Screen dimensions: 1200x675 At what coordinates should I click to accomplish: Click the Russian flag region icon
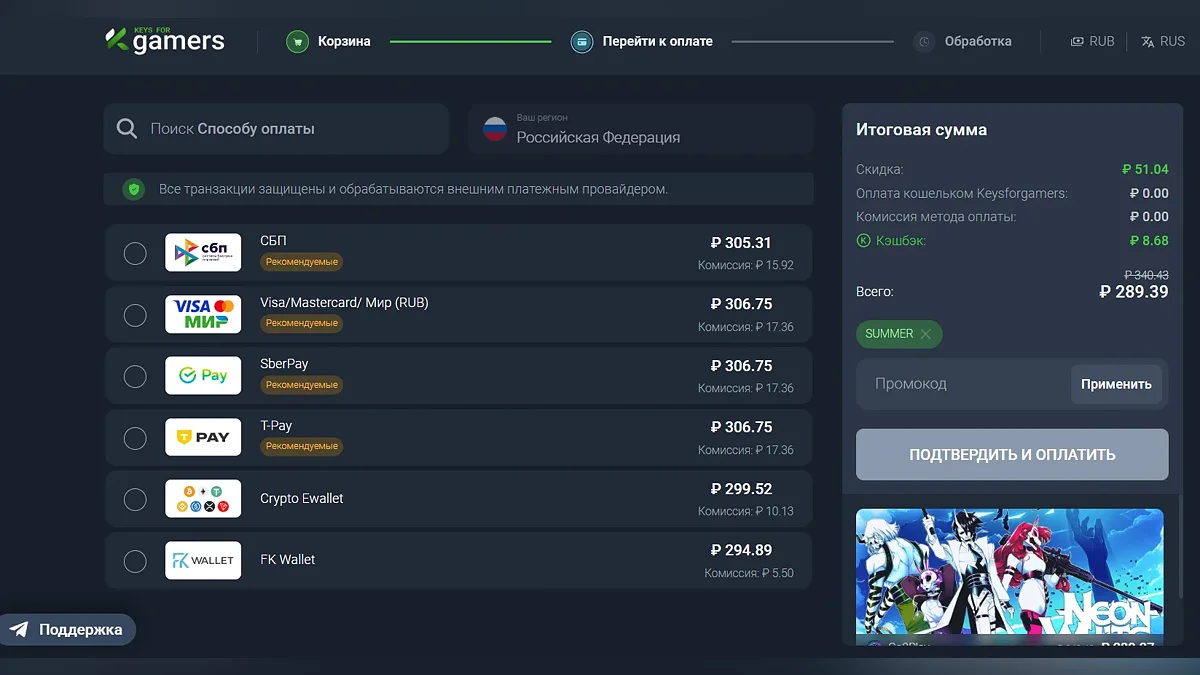[x=495, y=129]
